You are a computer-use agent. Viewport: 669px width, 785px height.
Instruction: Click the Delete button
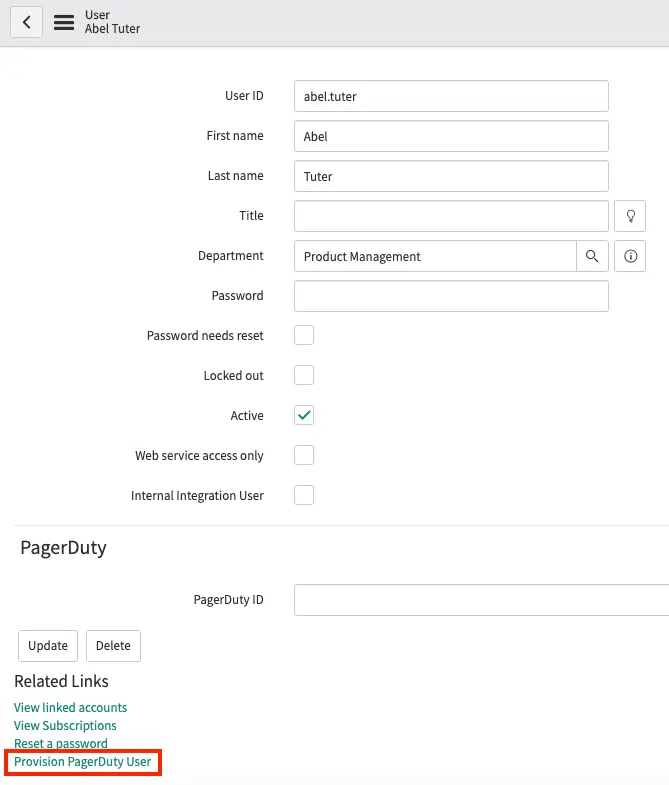pos(113,646)
